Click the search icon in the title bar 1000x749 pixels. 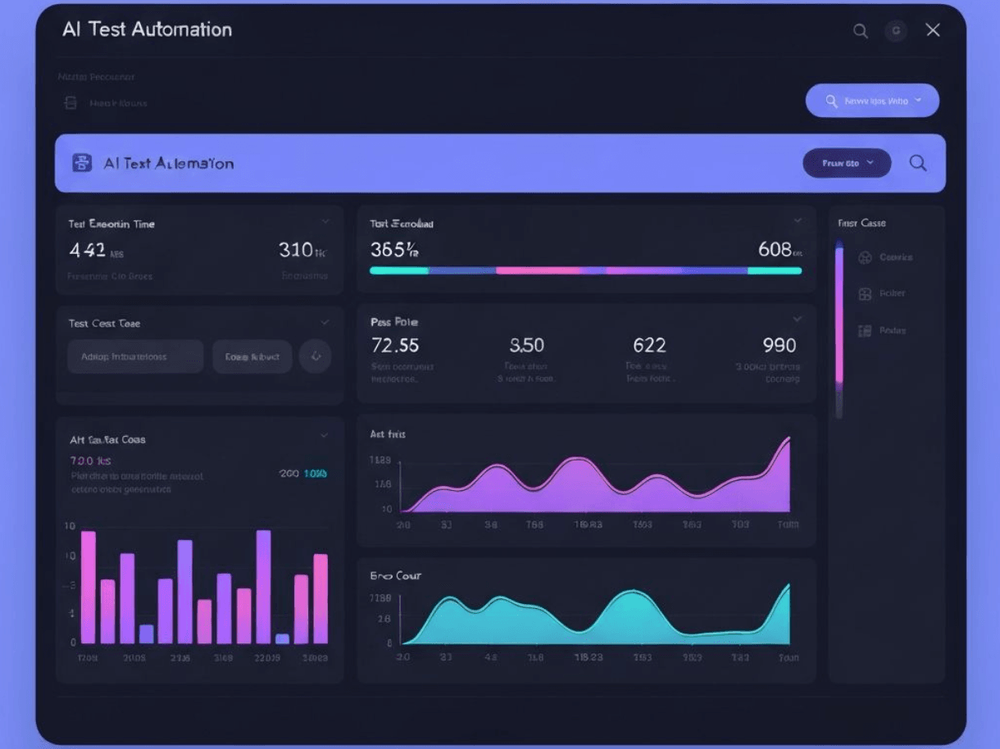pyautogui.click(x=860, y=31)
